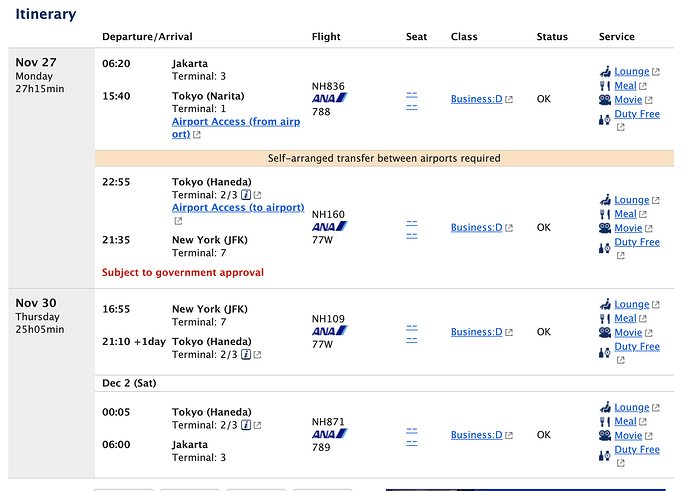
Task: Click the meal fork-and-knife icon for NH160
Action: click(605, 214)
